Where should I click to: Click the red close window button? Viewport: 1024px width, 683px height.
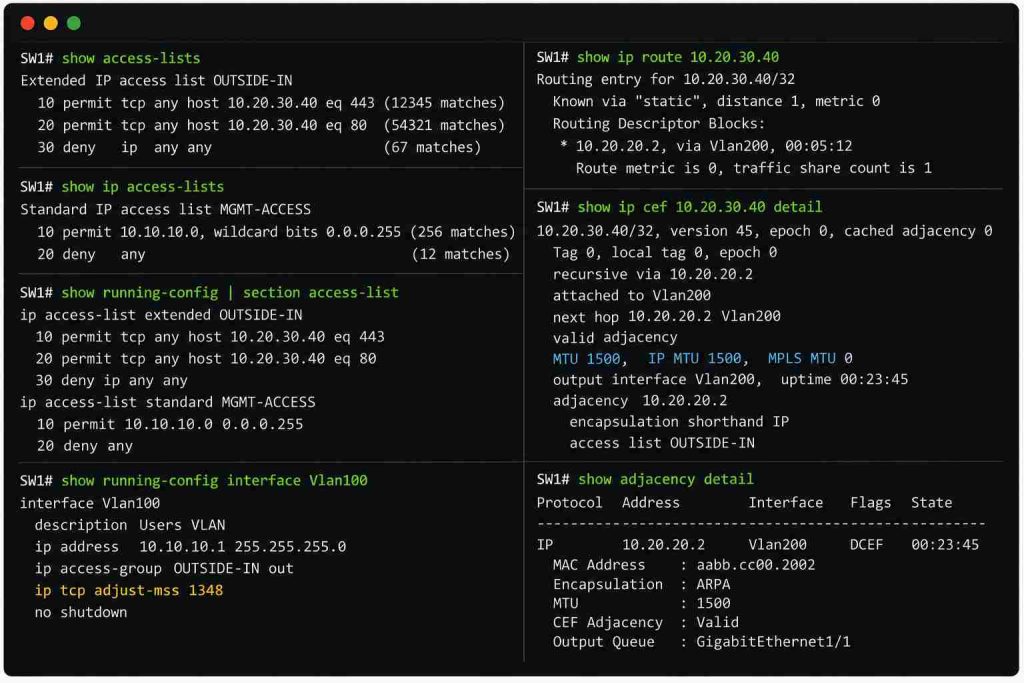point(27,24)
